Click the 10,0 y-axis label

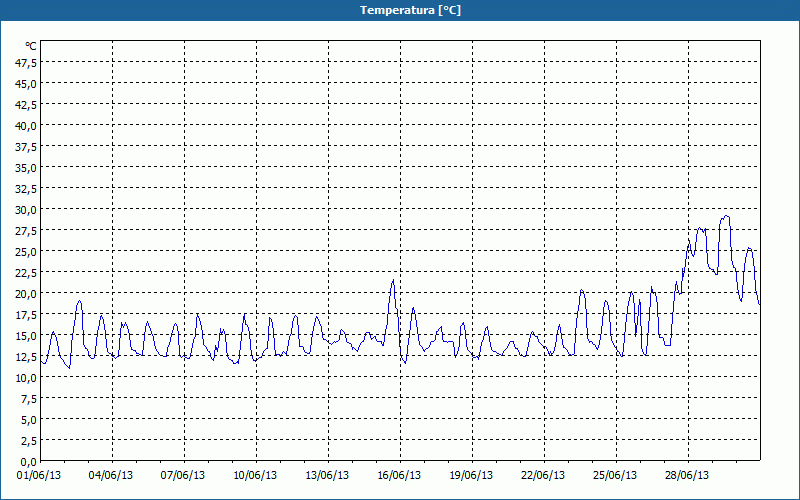coord(26,378)
